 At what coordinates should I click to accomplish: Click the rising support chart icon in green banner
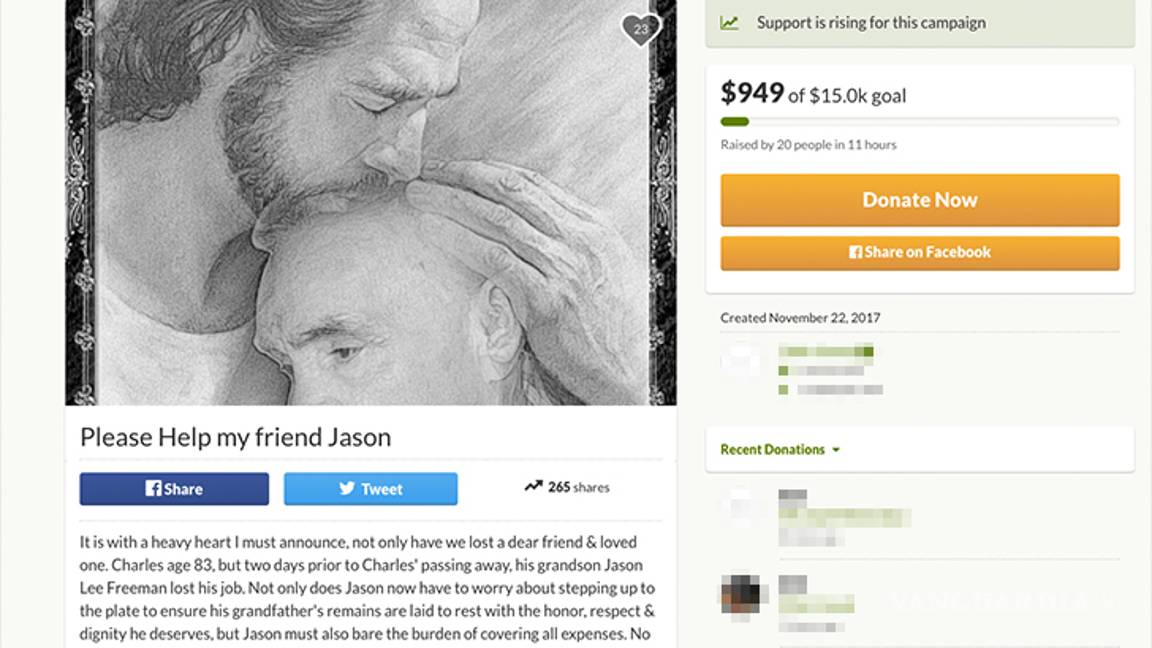728,21
